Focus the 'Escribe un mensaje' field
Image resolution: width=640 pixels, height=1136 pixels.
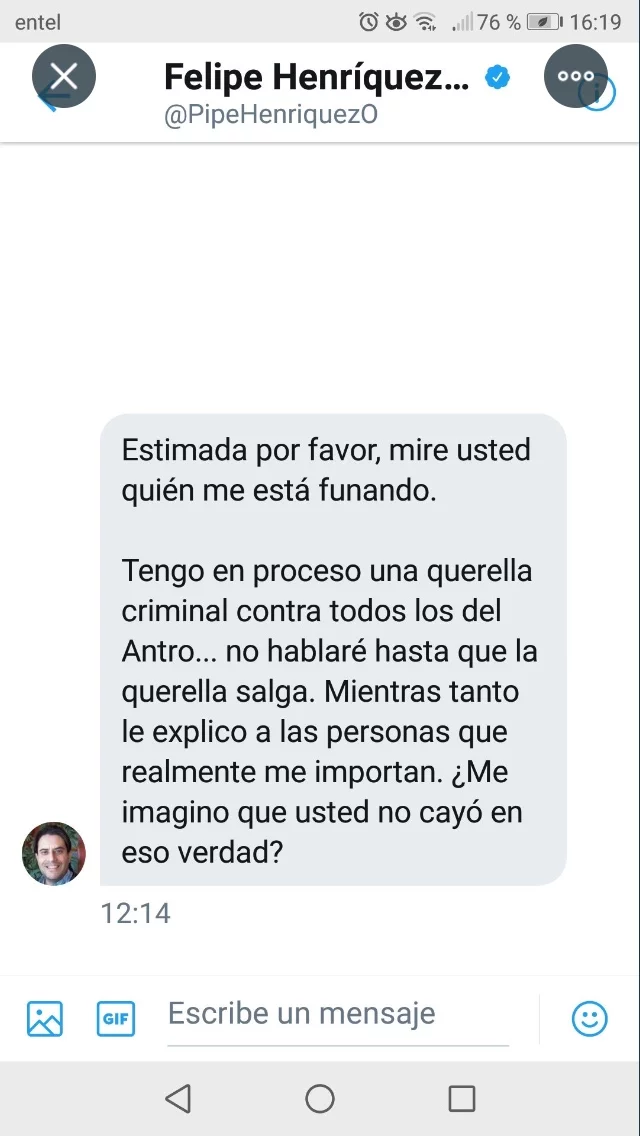(338, 1016)
